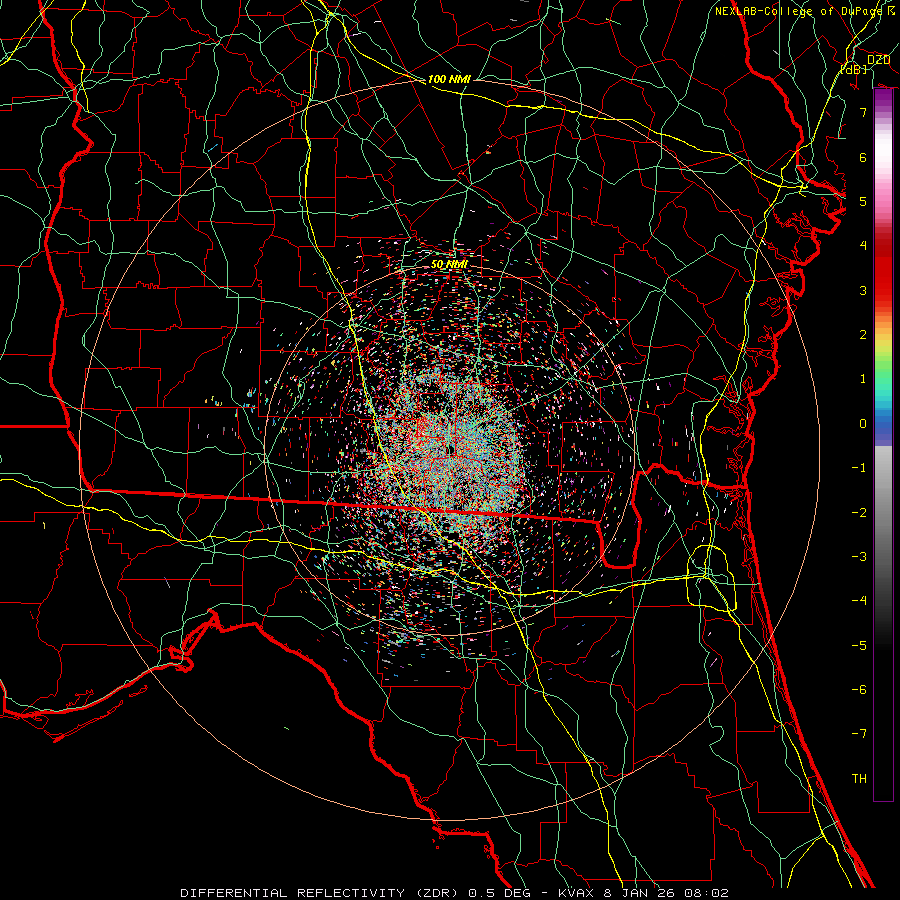Select the DZD product label above the scale
The height and width of the screenshot is (900, 900).
878,60
